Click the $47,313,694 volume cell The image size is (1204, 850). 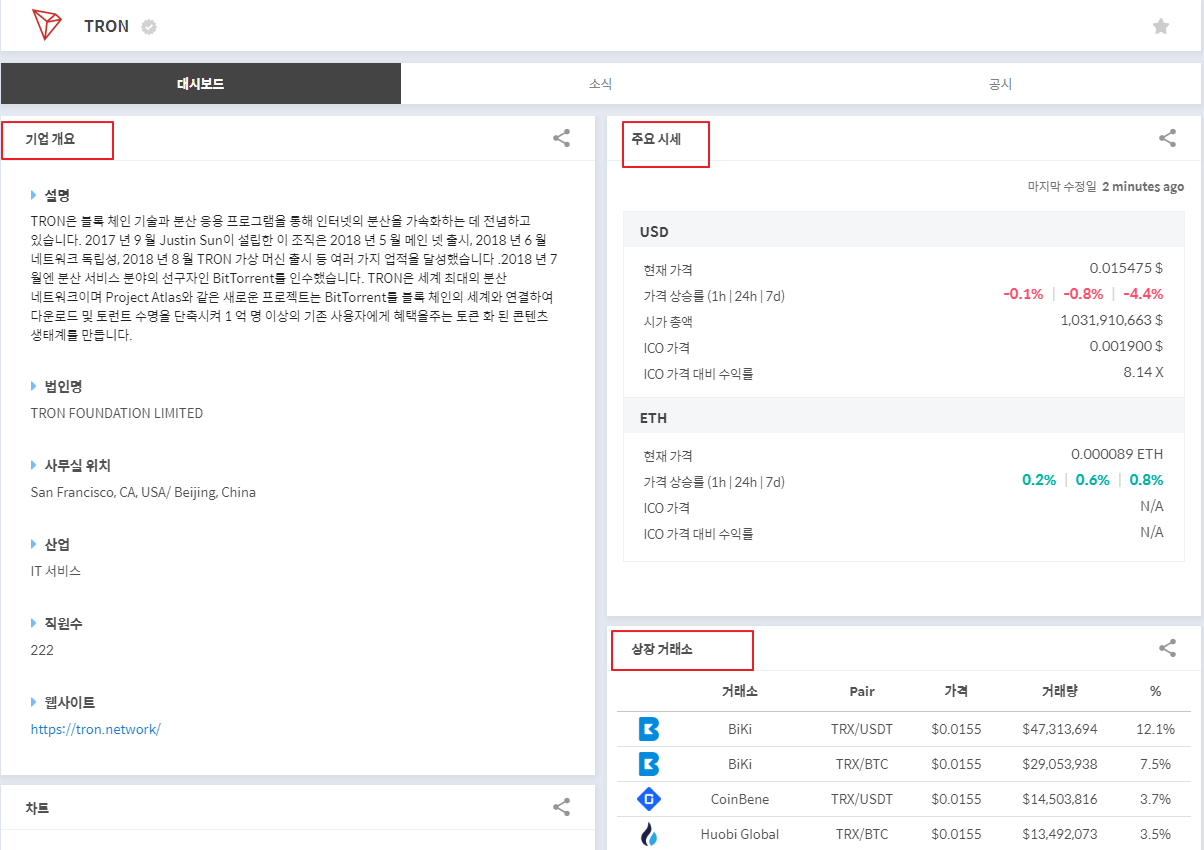1060,729
